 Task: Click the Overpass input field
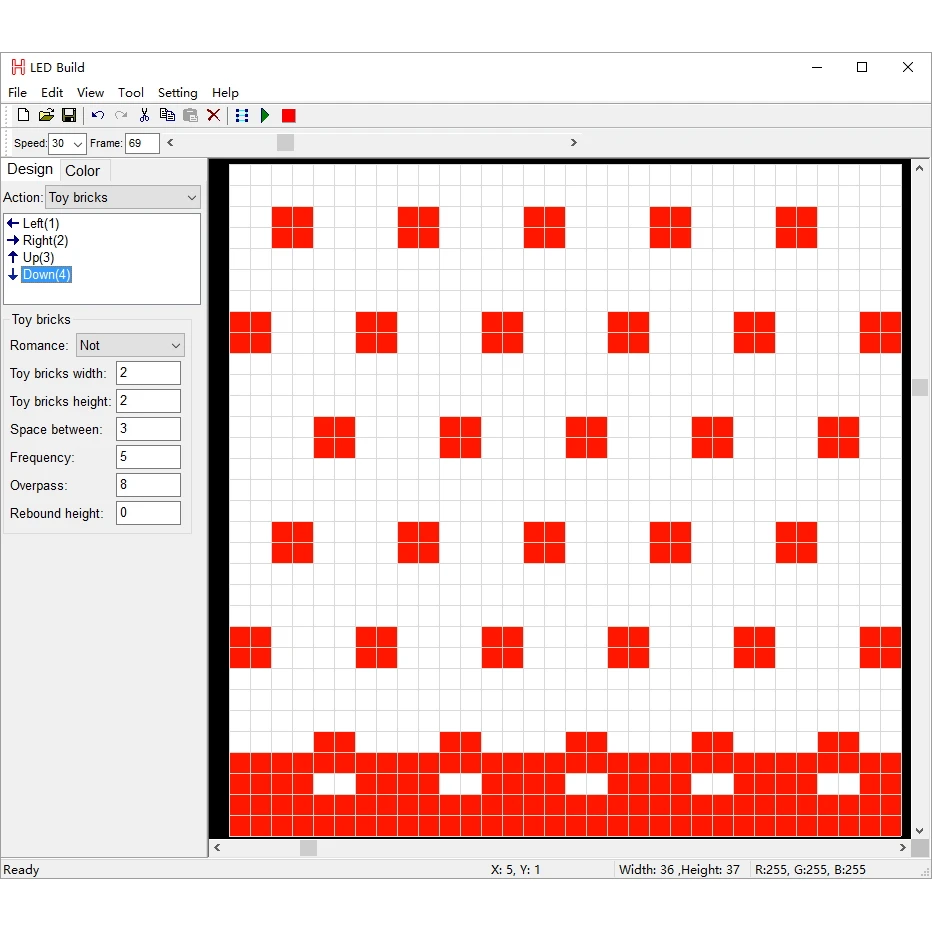[x=149, y=485]
